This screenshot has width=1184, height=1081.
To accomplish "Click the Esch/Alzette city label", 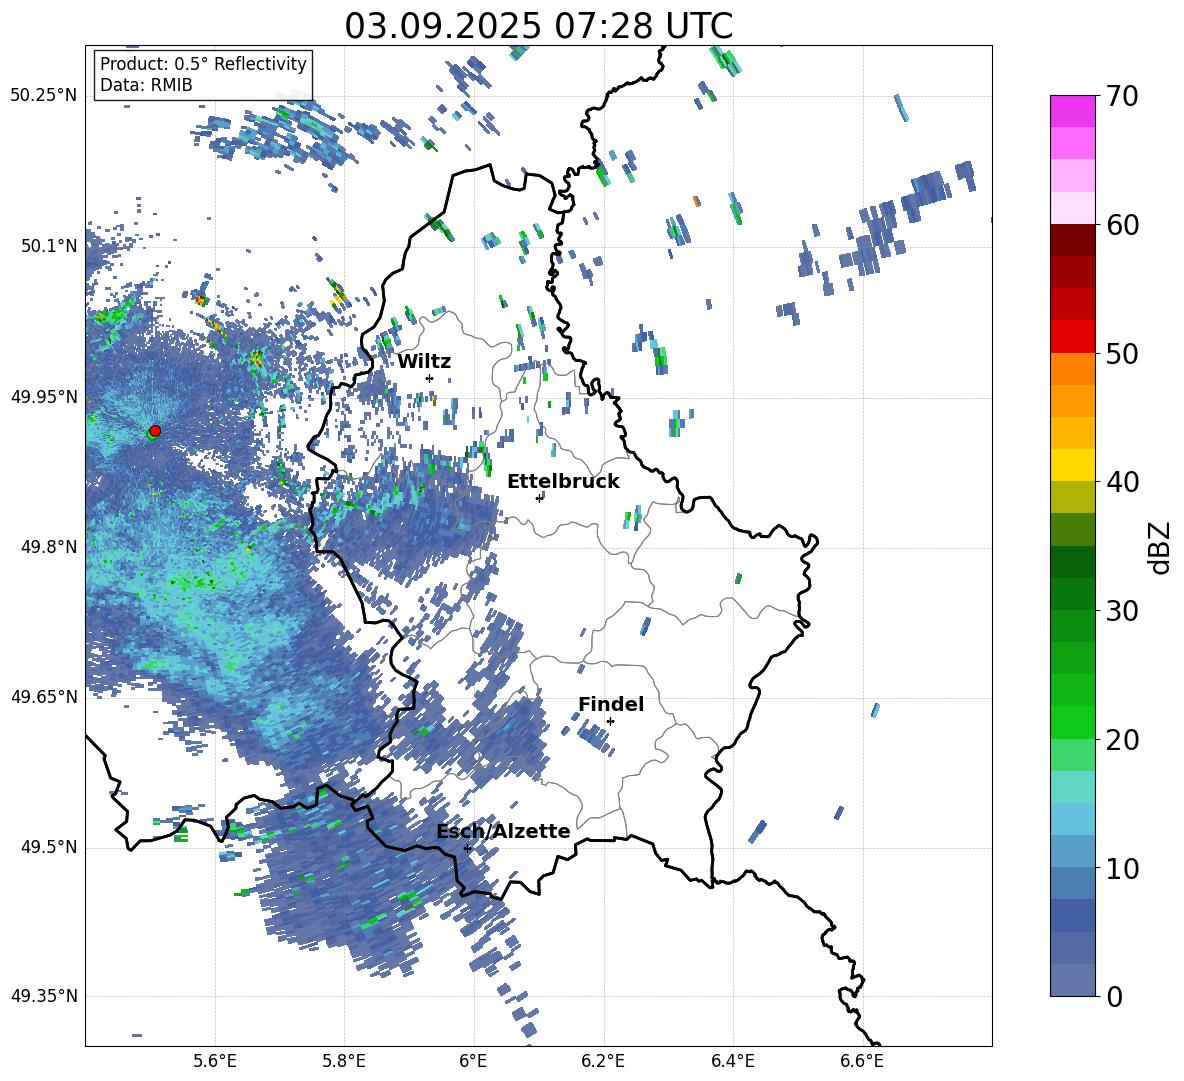I will pos(503,831).
